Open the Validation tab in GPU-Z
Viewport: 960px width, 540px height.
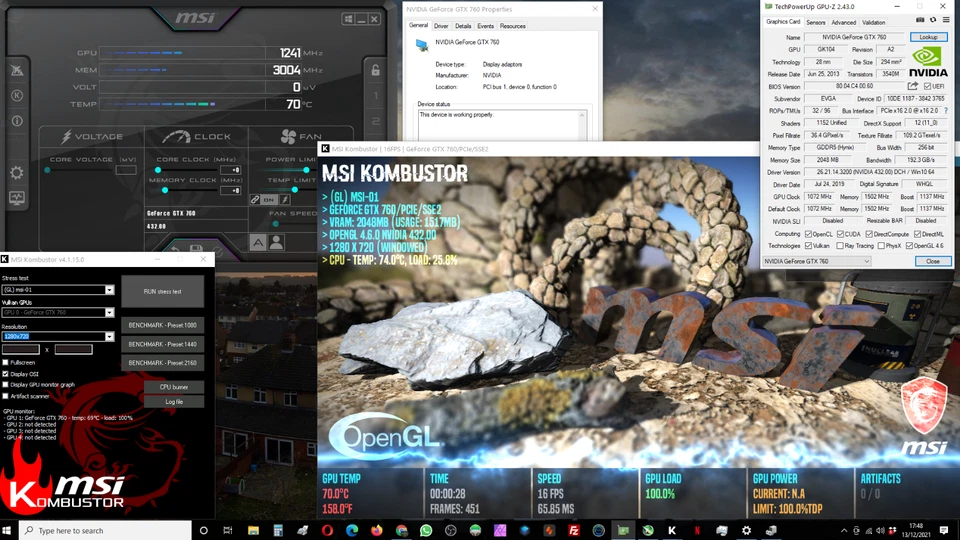point(874,23)
